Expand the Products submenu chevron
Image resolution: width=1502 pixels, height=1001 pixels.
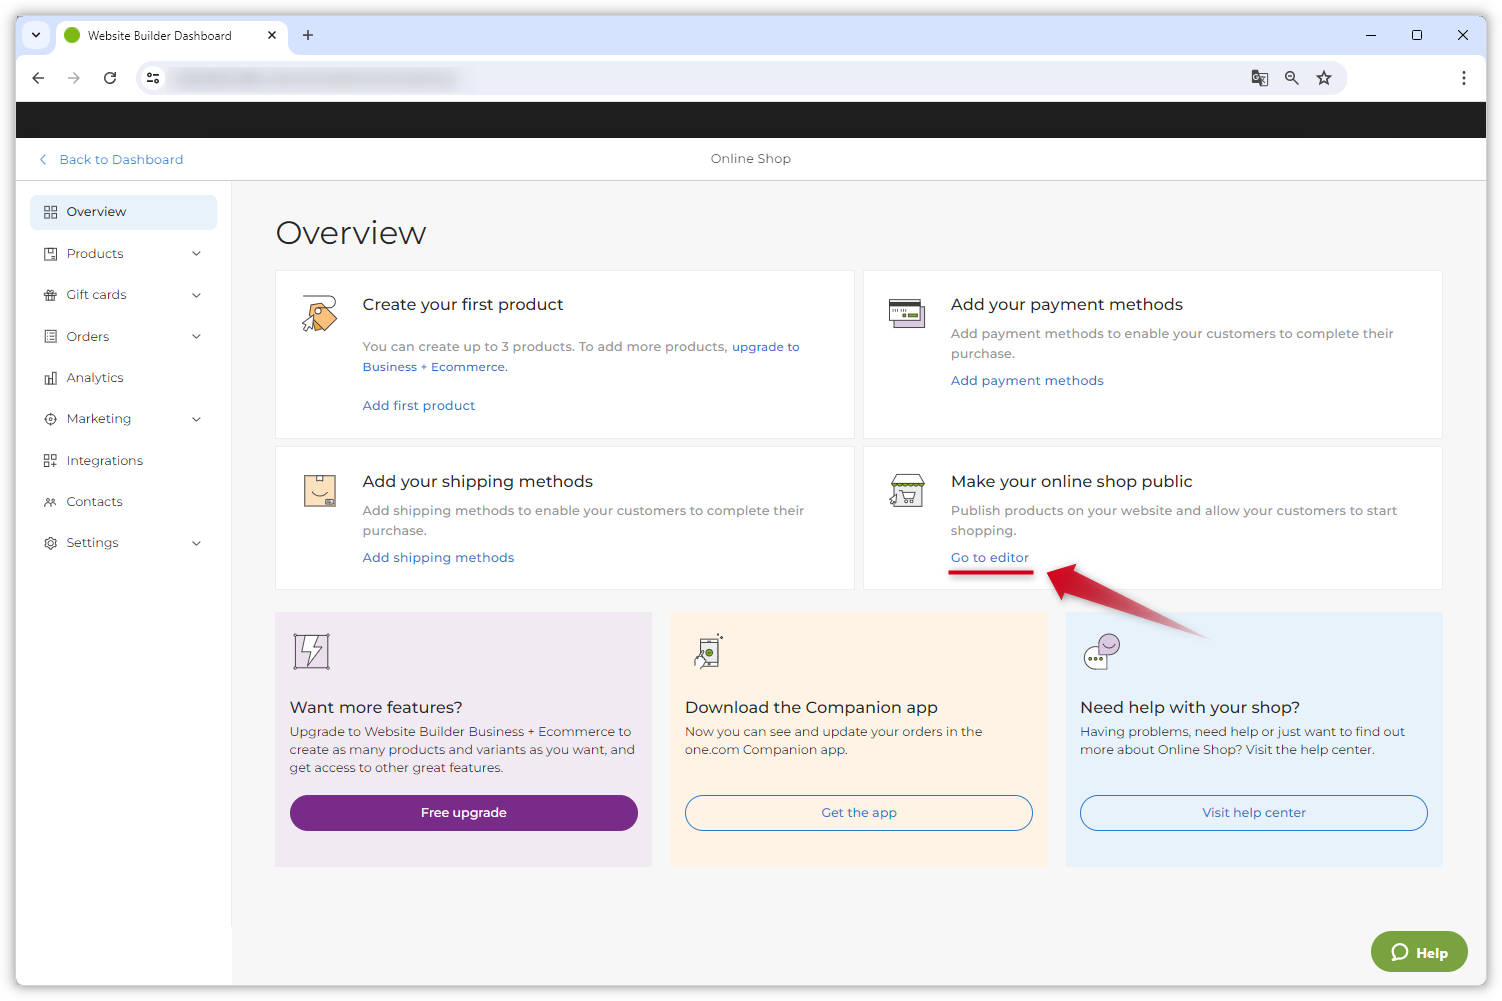coord(196,254)
